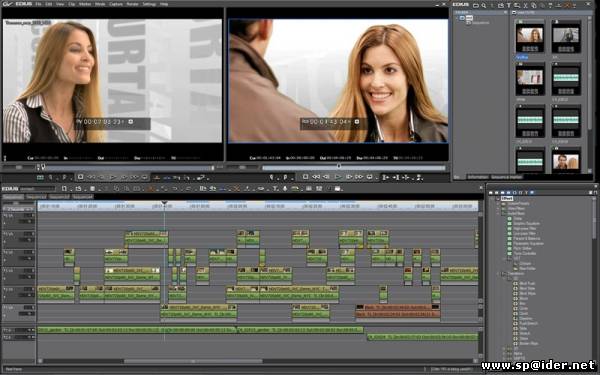600x375 pixels.
Task: Select the Graphic Equalizer audio filter
Action: [527, 223]
